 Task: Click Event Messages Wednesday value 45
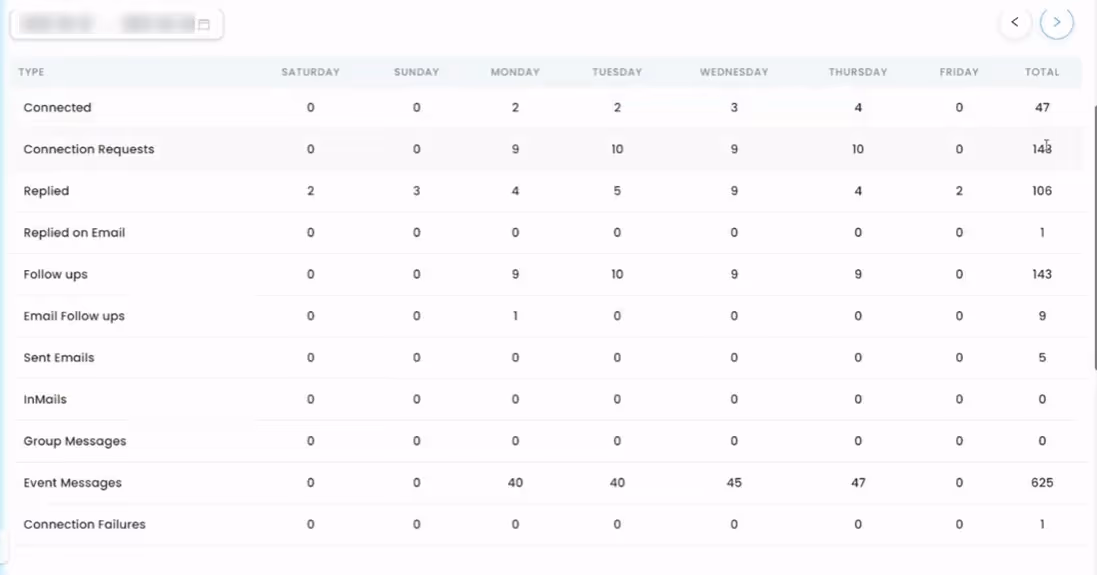click(734, 483)
